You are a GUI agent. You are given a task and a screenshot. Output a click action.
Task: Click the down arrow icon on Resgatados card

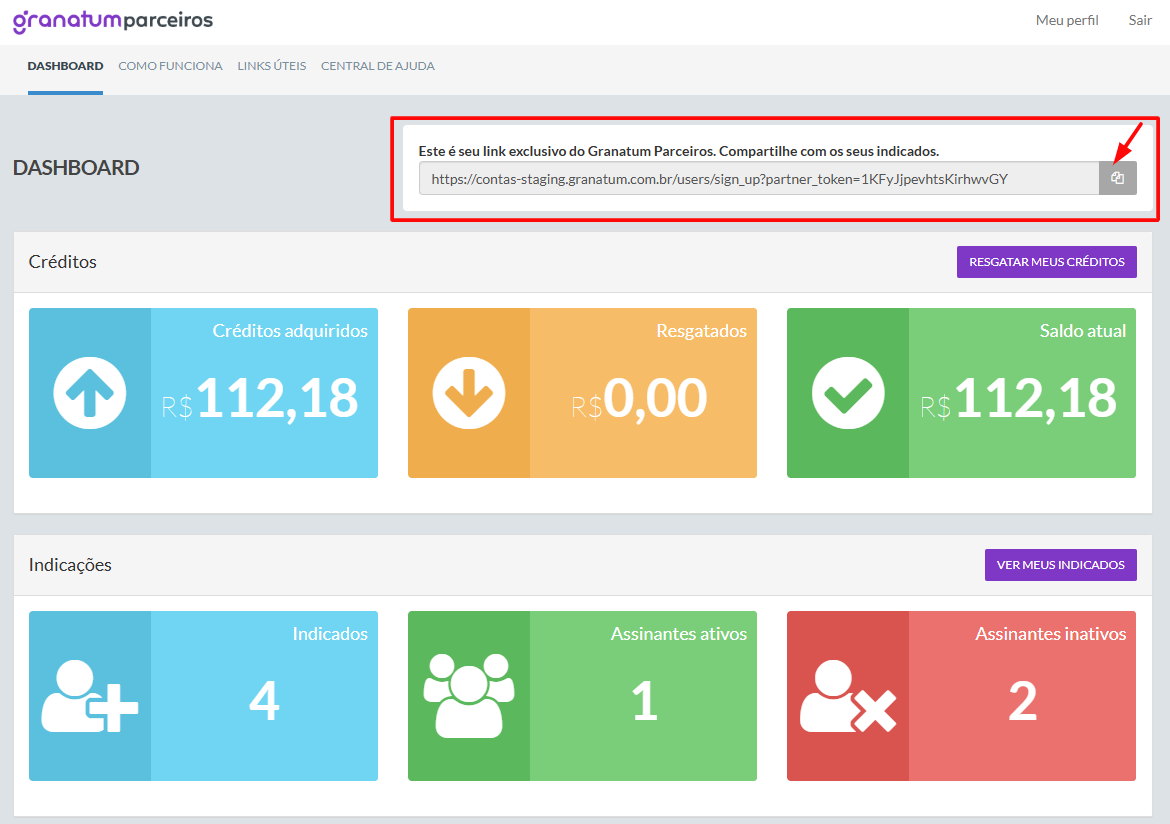pyautogui.click(x=469, y=393)
